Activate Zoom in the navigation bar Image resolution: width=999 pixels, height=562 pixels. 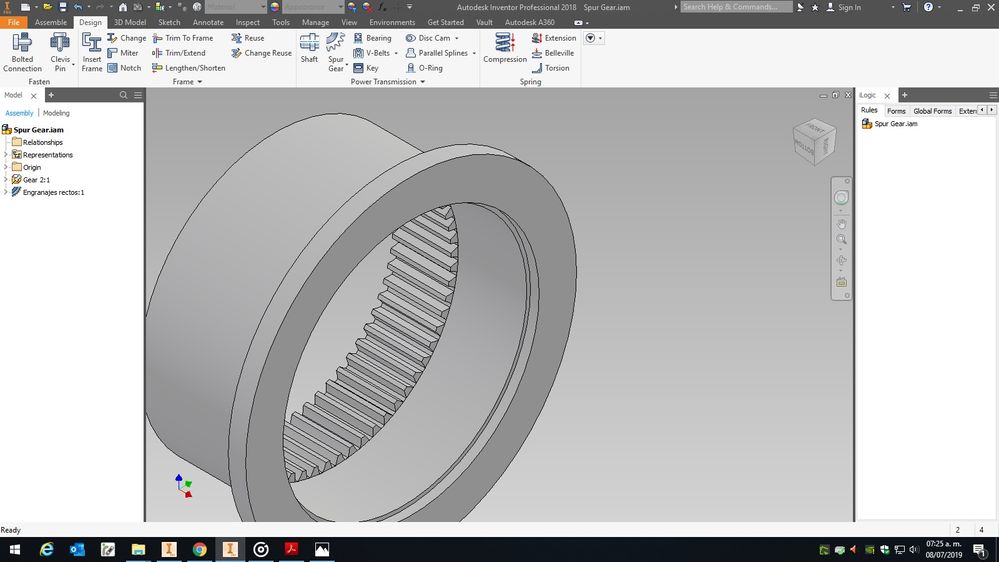tap(841, 240)
